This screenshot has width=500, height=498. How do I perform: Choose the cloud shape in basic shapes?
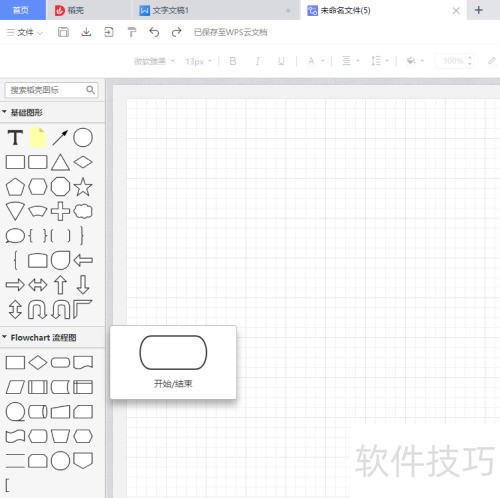point(83,211)
